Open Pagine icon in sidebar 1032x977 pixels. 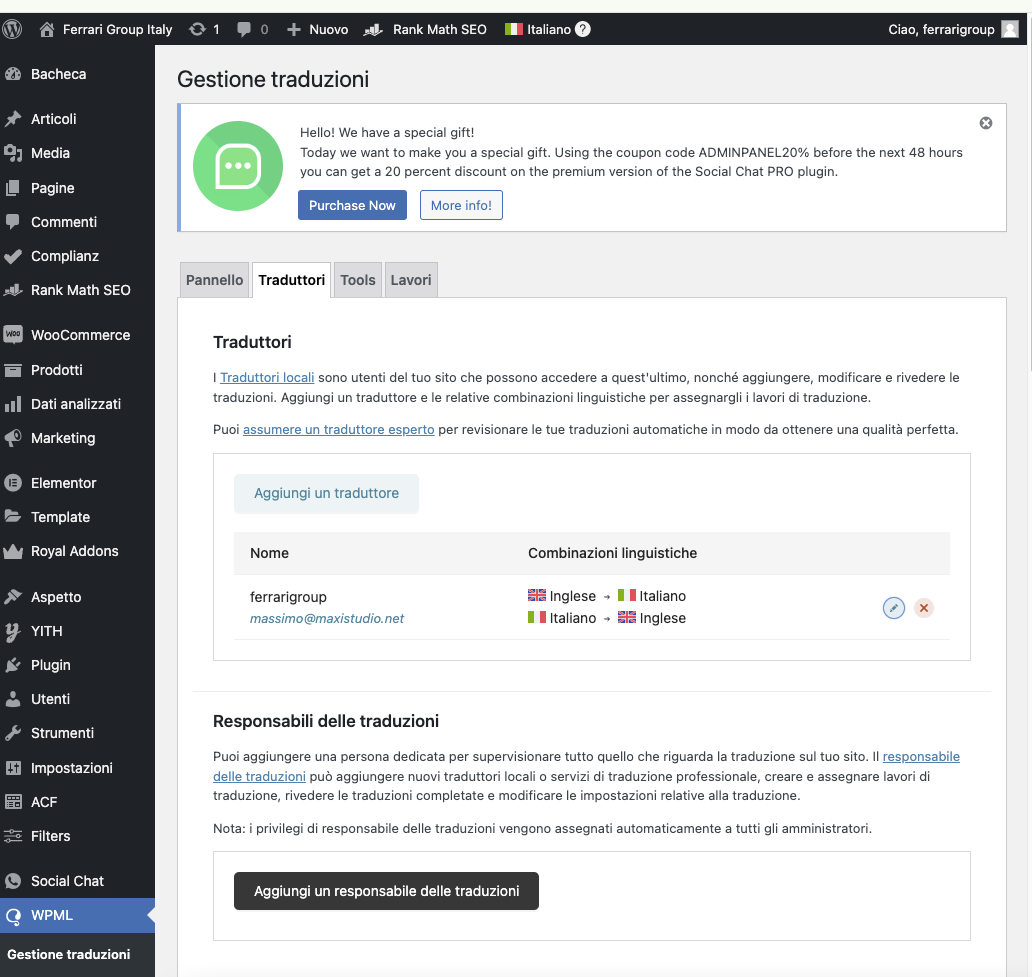pos(13,188)
